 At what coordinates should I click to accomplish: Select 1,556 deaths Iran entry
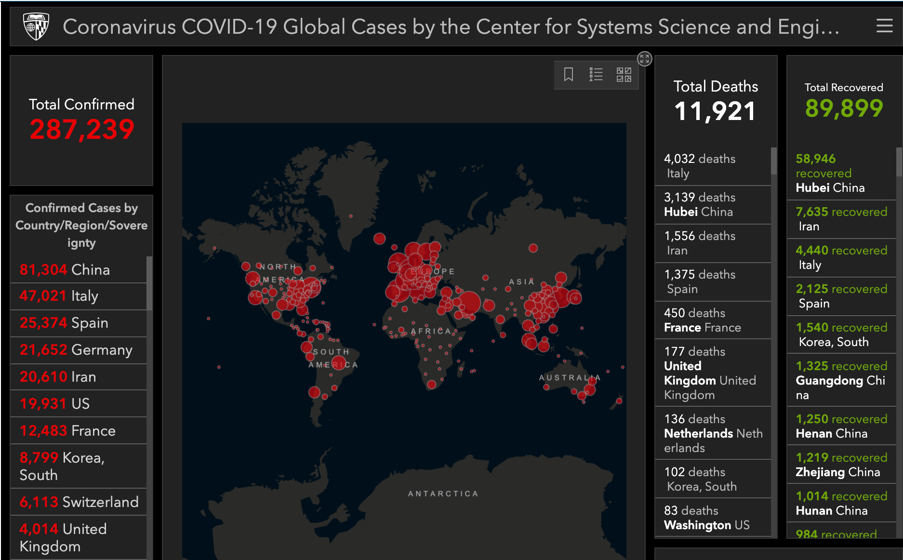pos(713,244)
